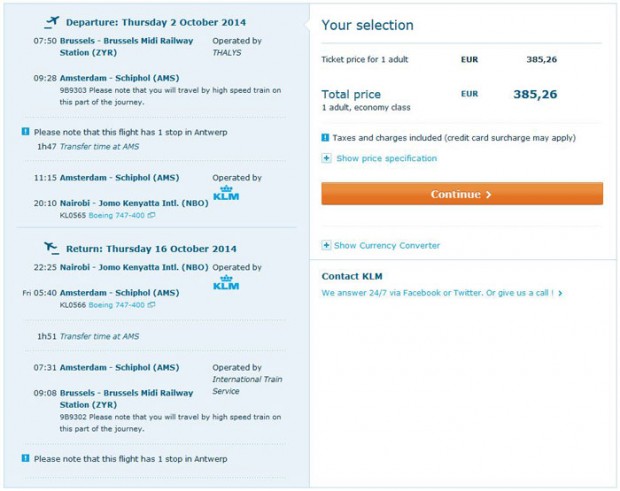
Task: Open the KL0565 Boeing 747-400 aircraft link
Action: 117,215
